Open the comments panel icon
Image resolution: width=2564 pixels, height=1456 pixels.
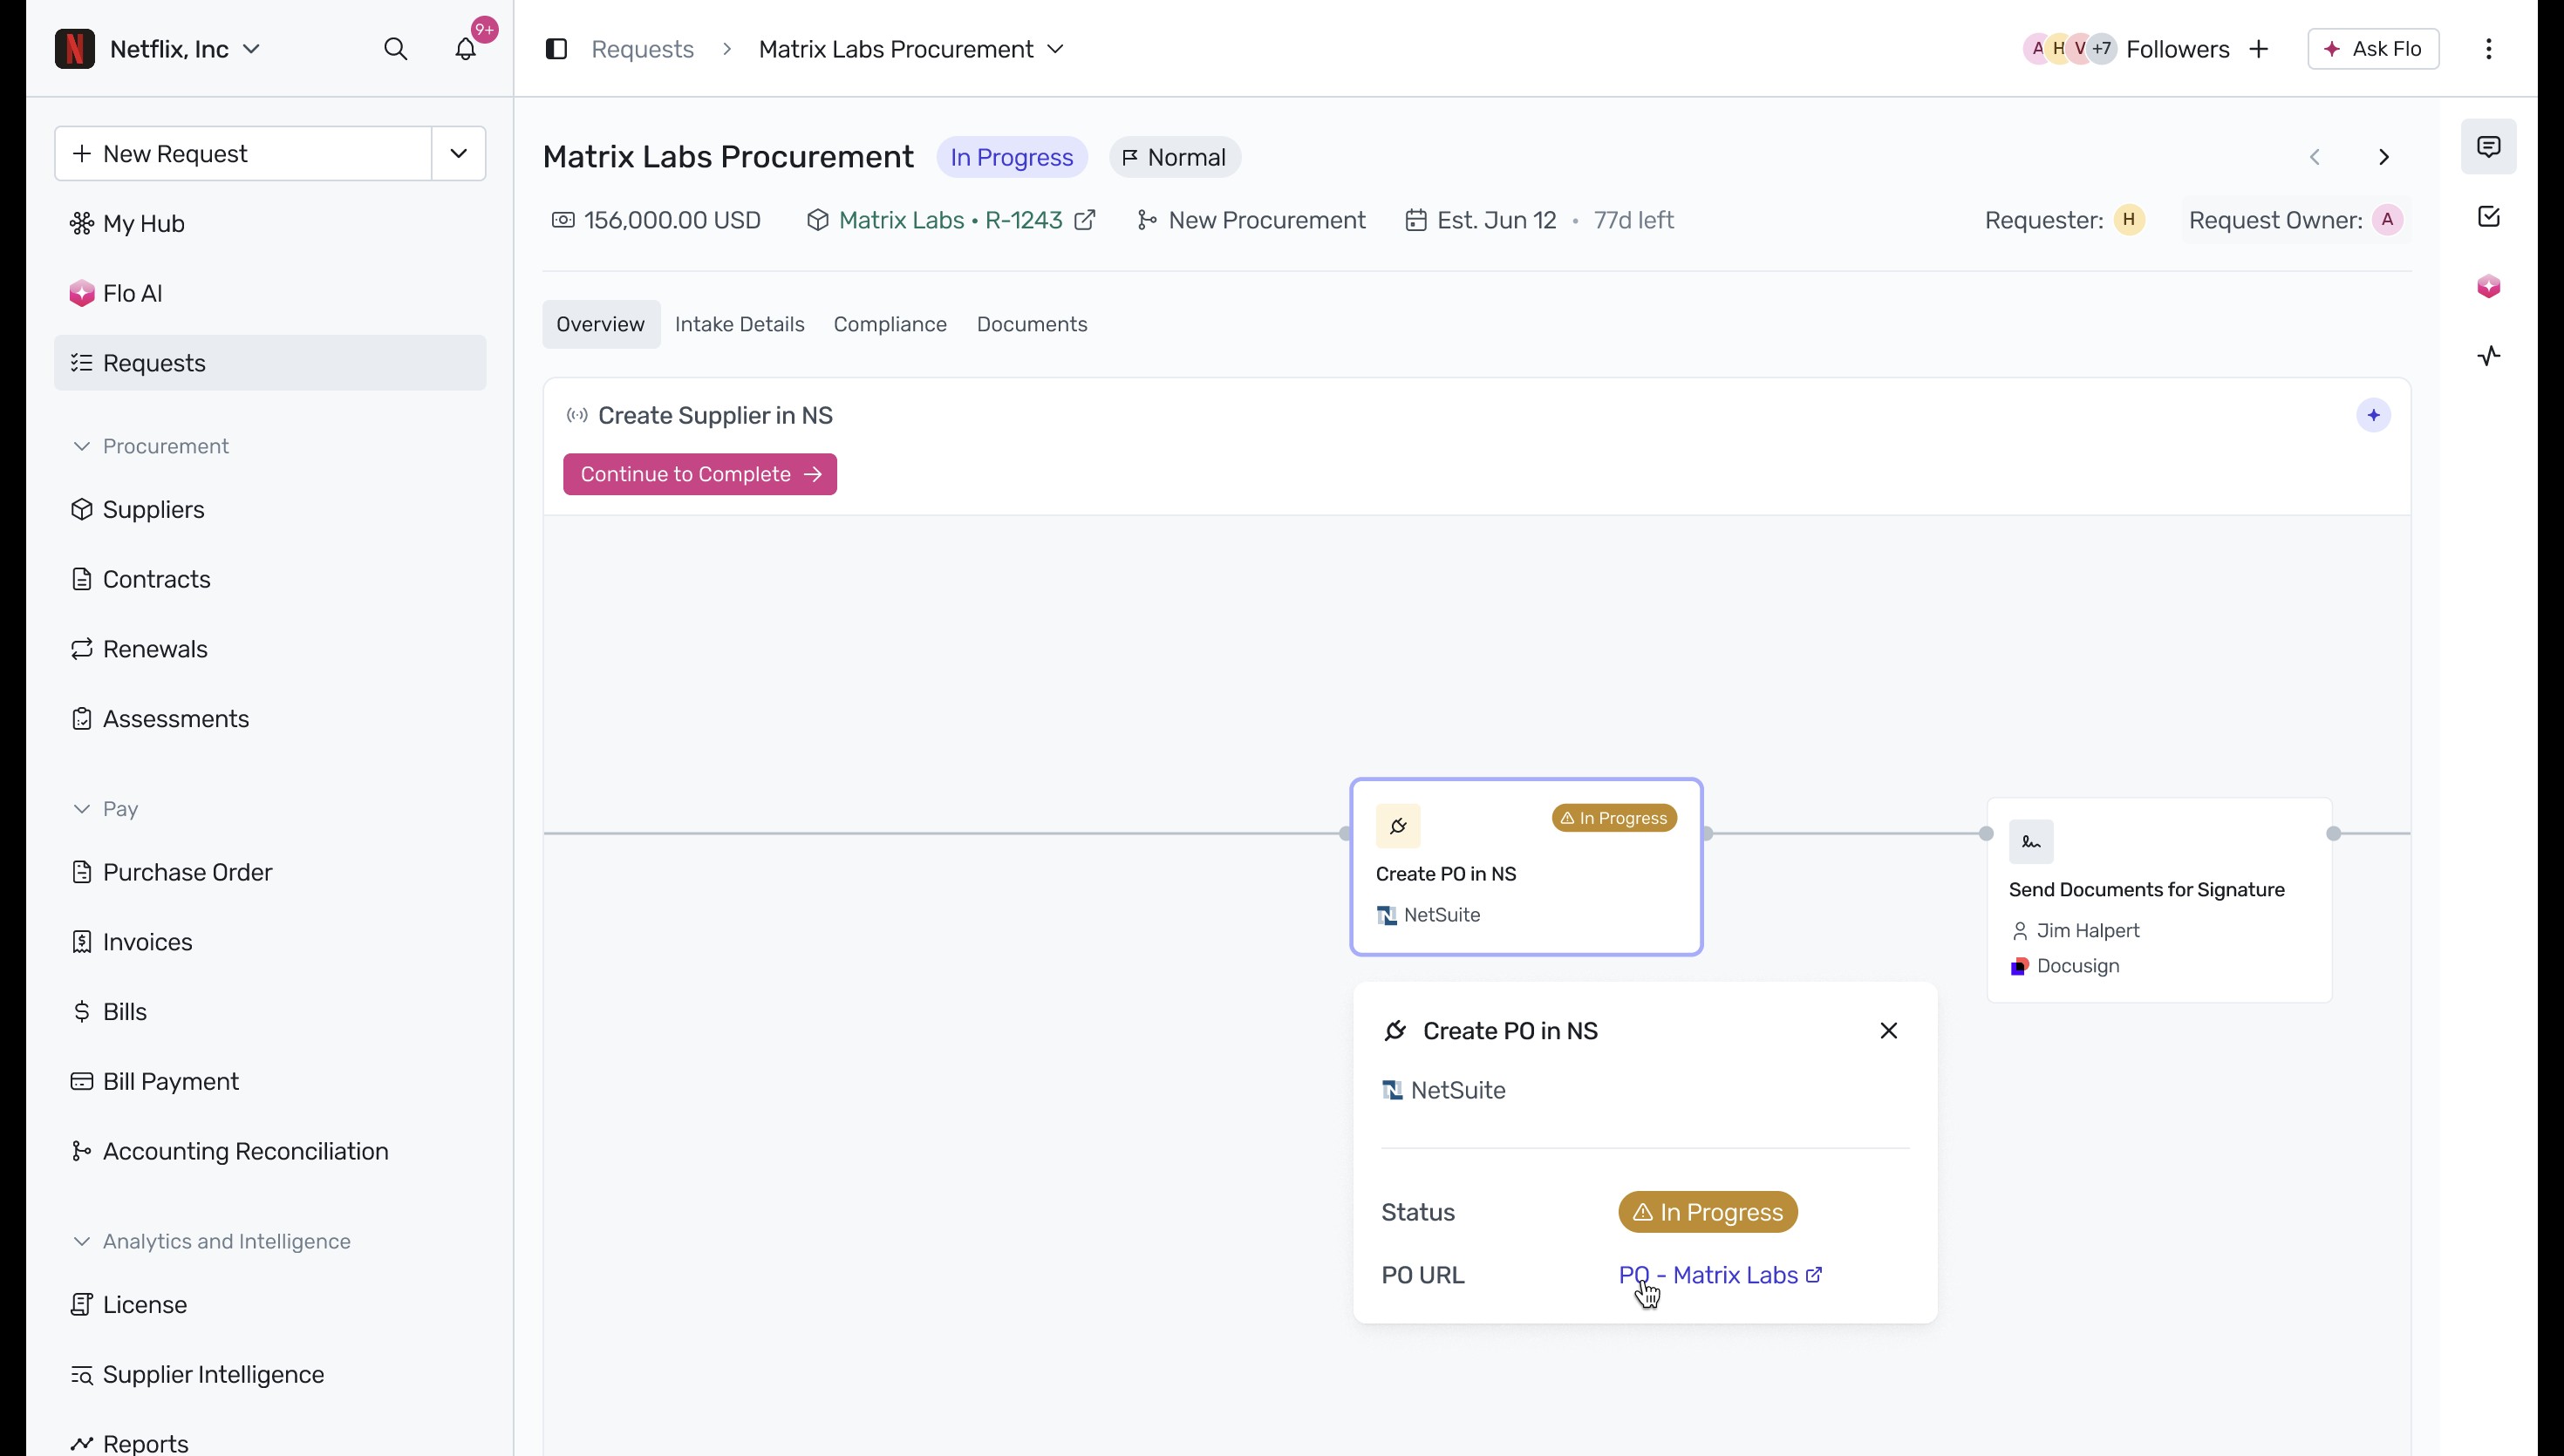2488,147
